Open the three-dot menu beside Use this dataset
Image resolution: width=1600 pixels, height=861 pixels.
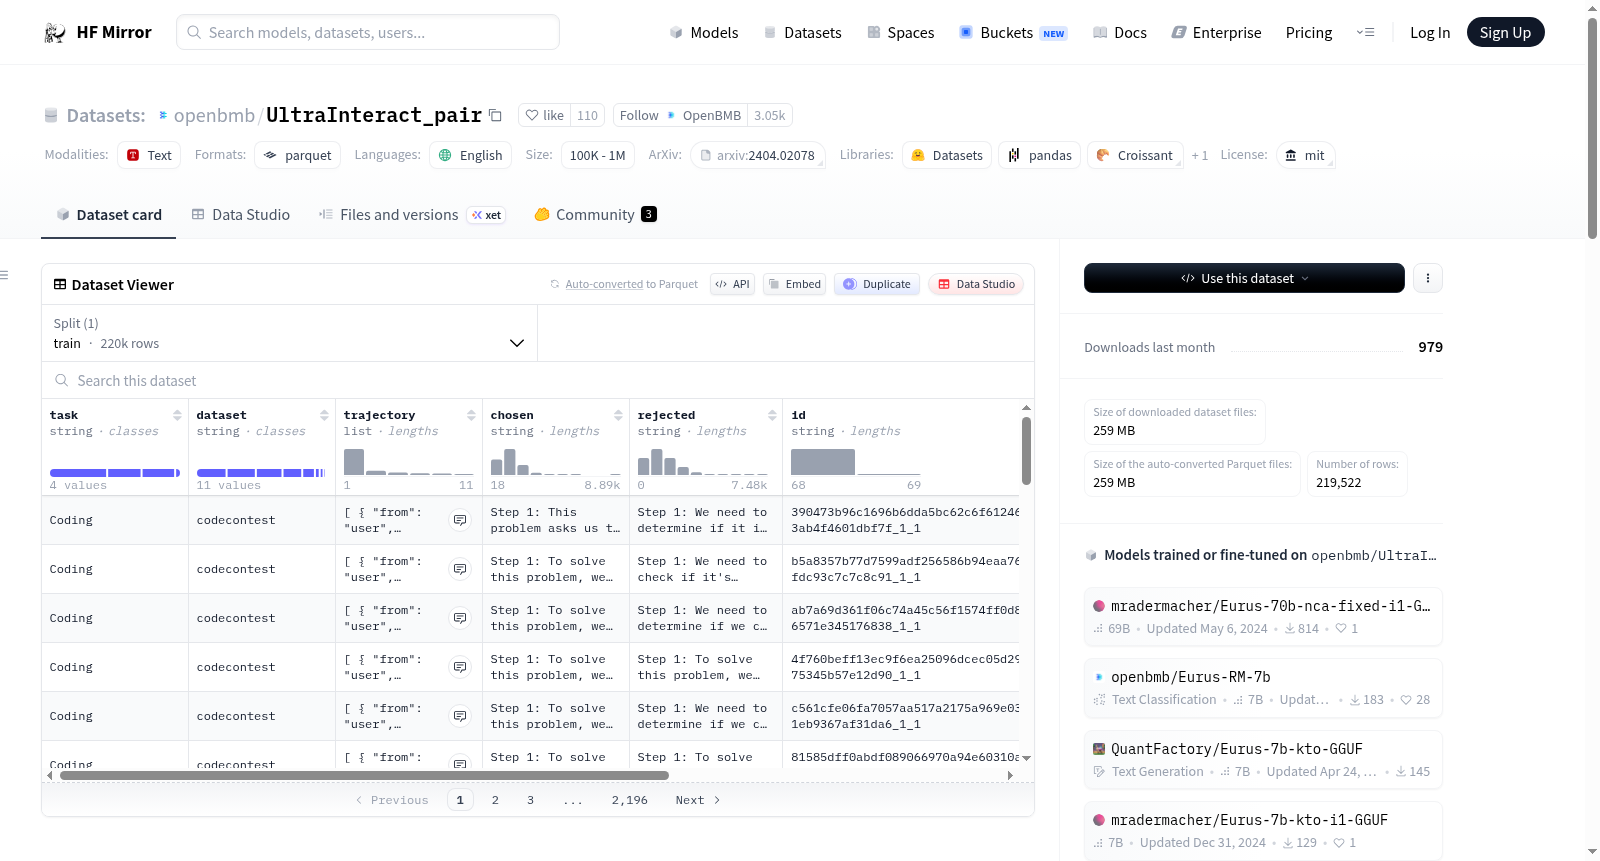(x=1428, y=278)
